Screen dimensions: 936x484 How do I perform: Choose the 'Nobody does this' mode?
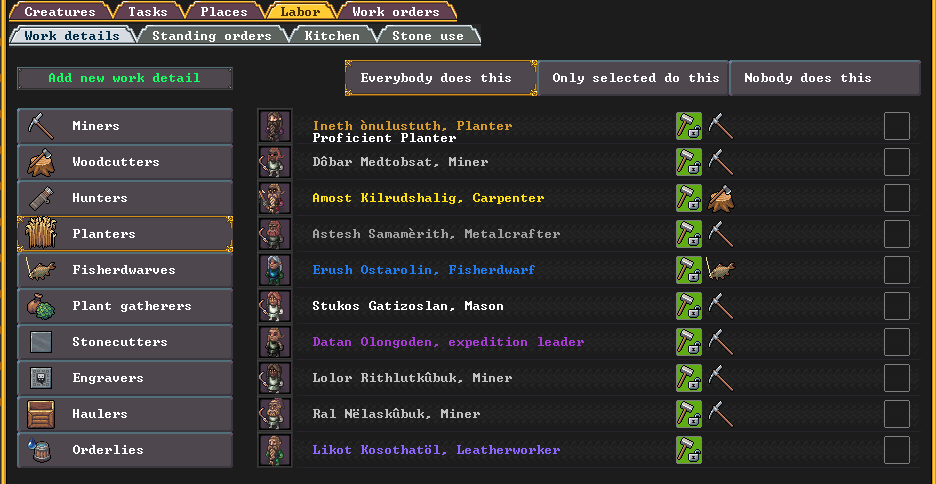825,78
